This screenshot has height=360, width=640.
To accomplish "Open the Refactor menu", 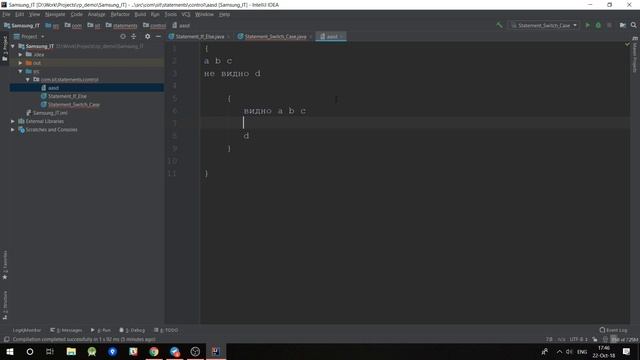I will 120,14.
